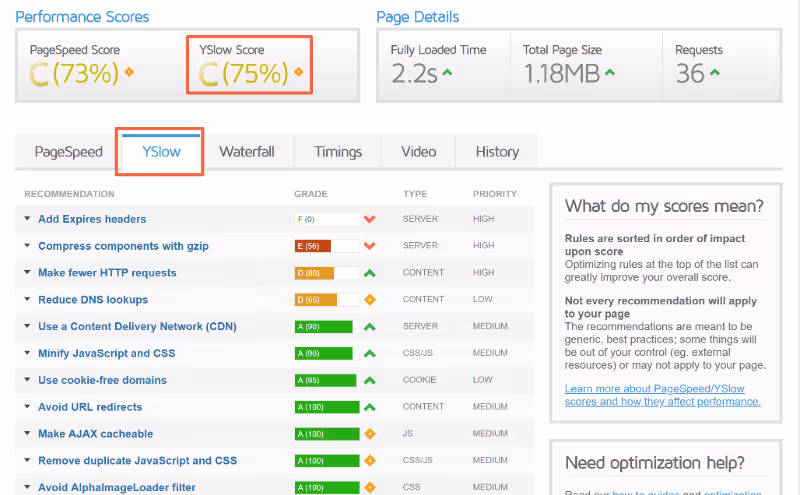The height and width of the screenshot is (495, 800).
Task: Click the F (0) grade bar
Action: click(327, 219)
